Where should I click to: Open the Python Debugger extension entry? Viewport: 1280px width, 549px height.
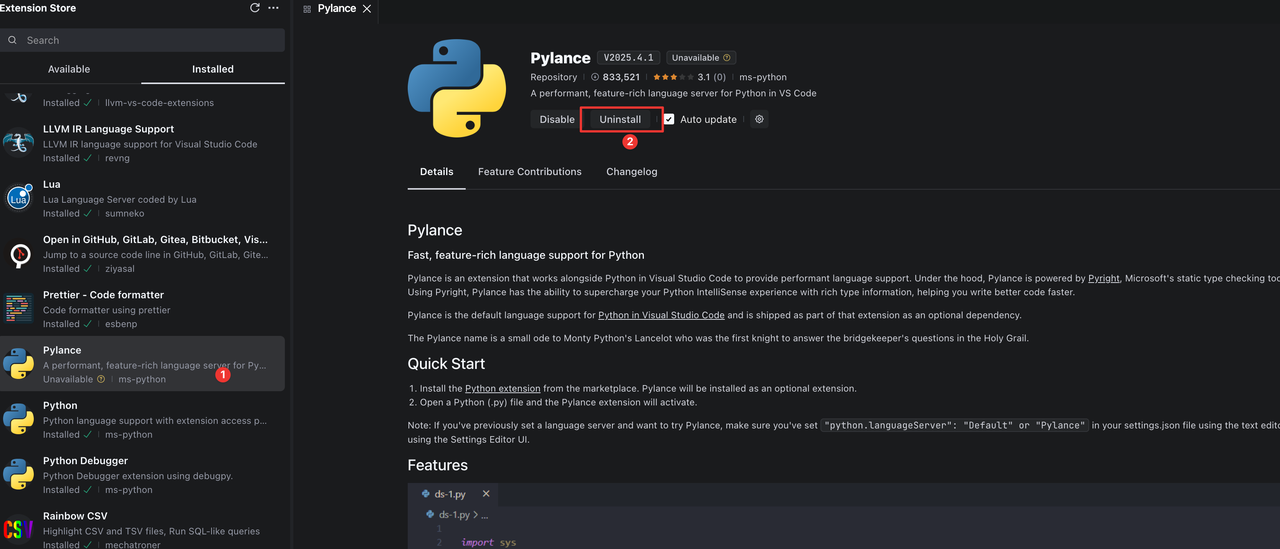tap(85, 461)
